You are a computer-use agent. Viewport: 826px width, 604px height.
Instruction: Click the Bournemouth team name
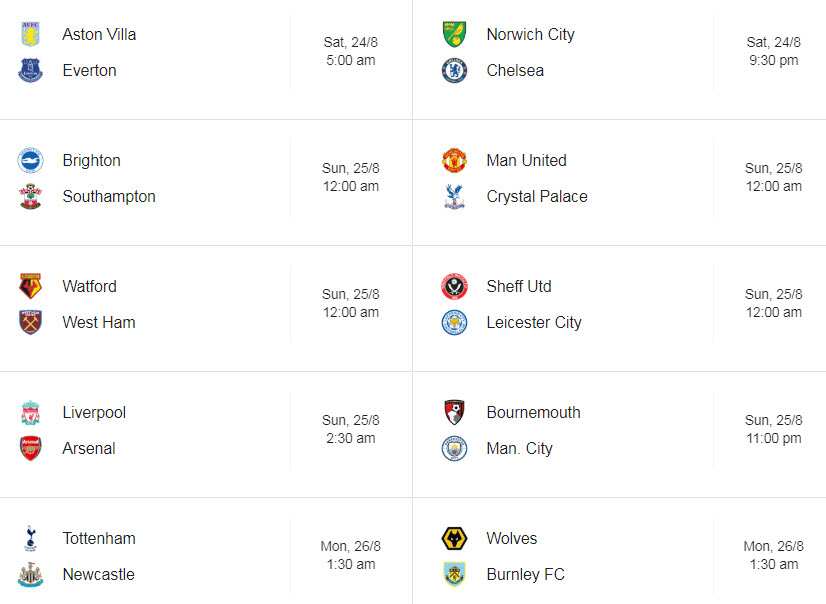coord(534,412)
